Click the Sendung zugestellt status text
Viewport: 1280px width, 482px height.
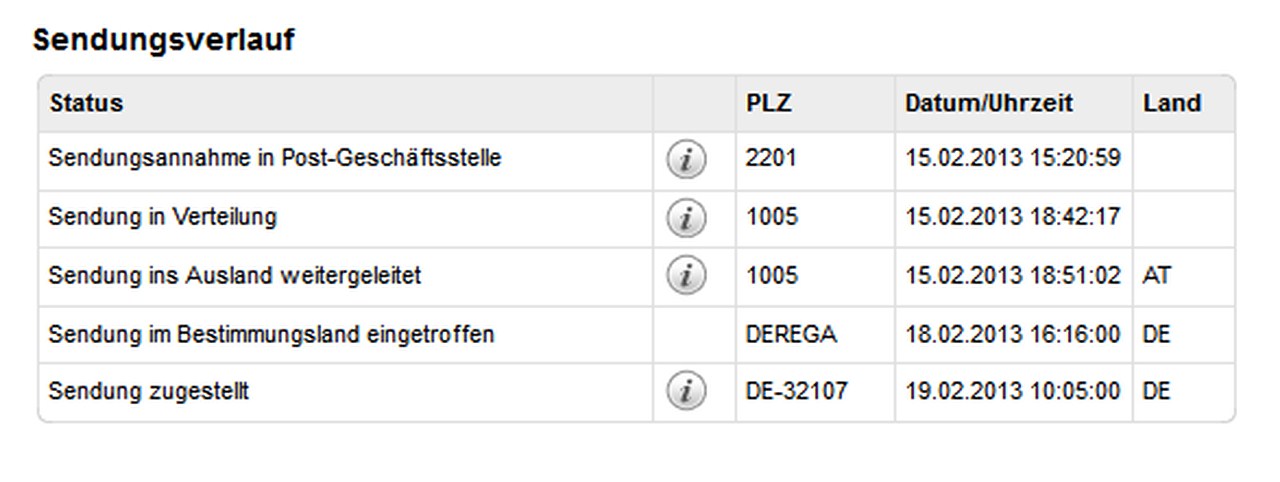148,391
